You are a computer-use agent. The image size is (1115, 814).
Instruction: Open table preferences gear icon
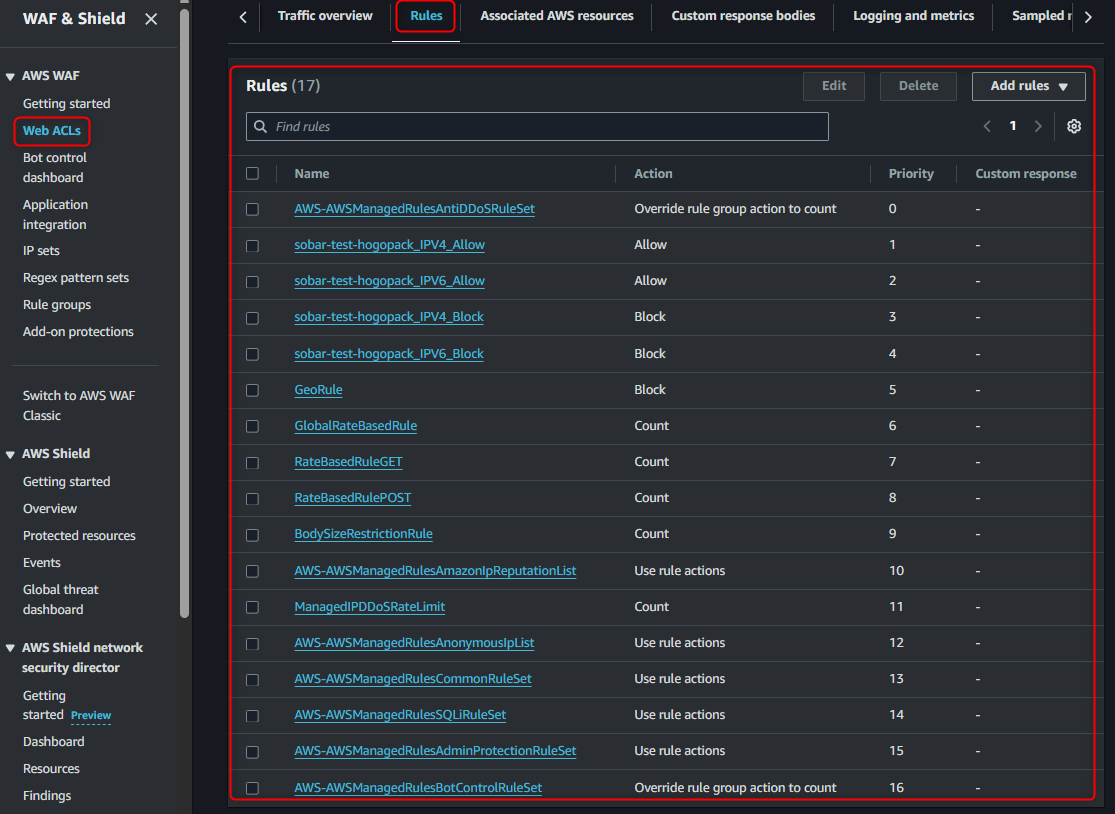(x=1074, y=126)
